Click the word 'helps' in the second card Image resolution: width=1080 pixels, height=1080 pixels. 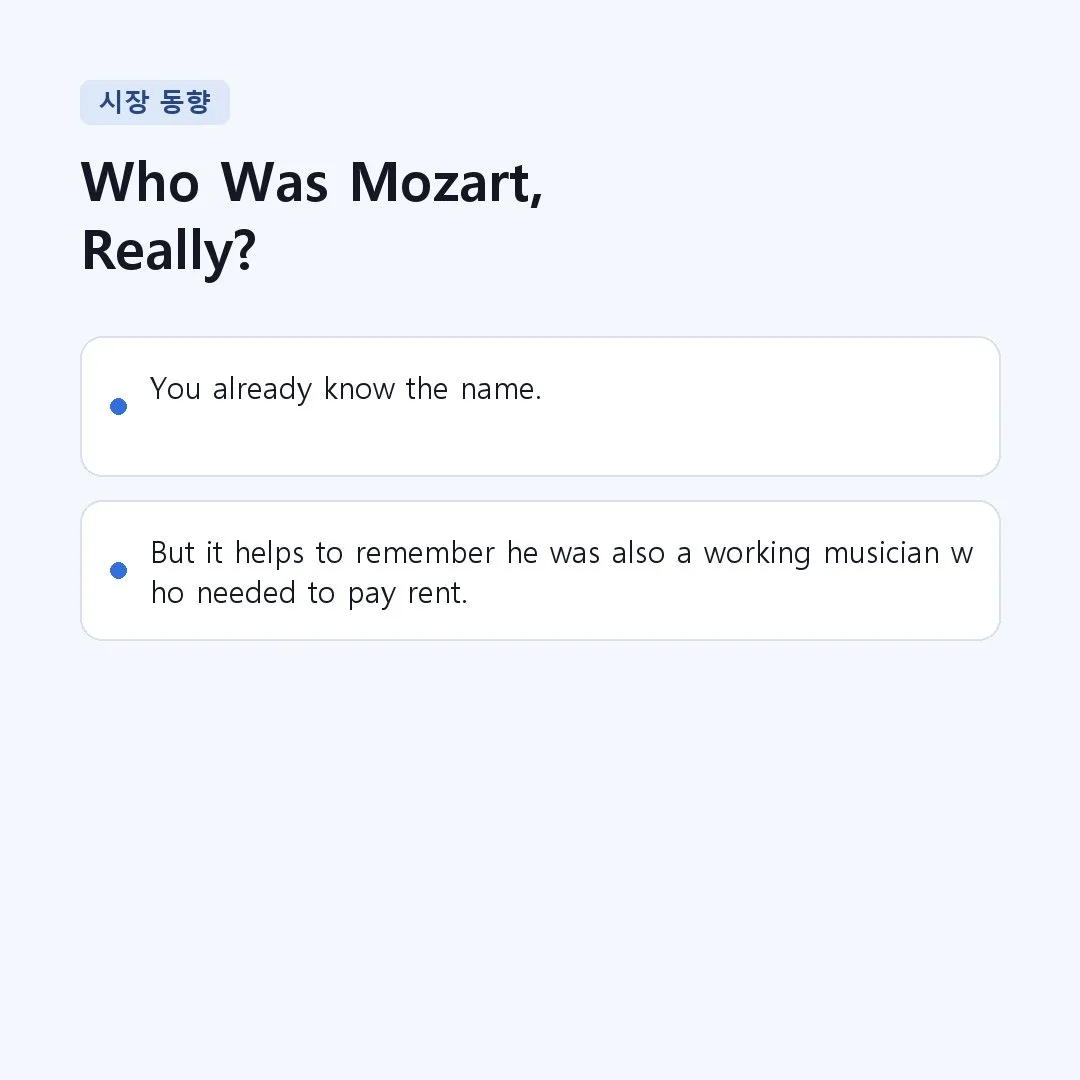[269, 554]
